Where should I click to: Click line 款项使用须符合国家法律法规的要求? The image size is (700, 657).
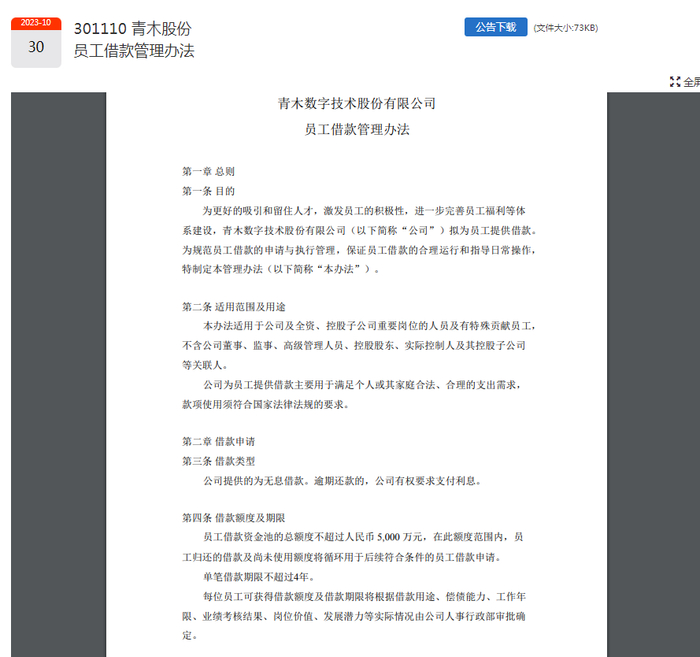pos(266,404)
